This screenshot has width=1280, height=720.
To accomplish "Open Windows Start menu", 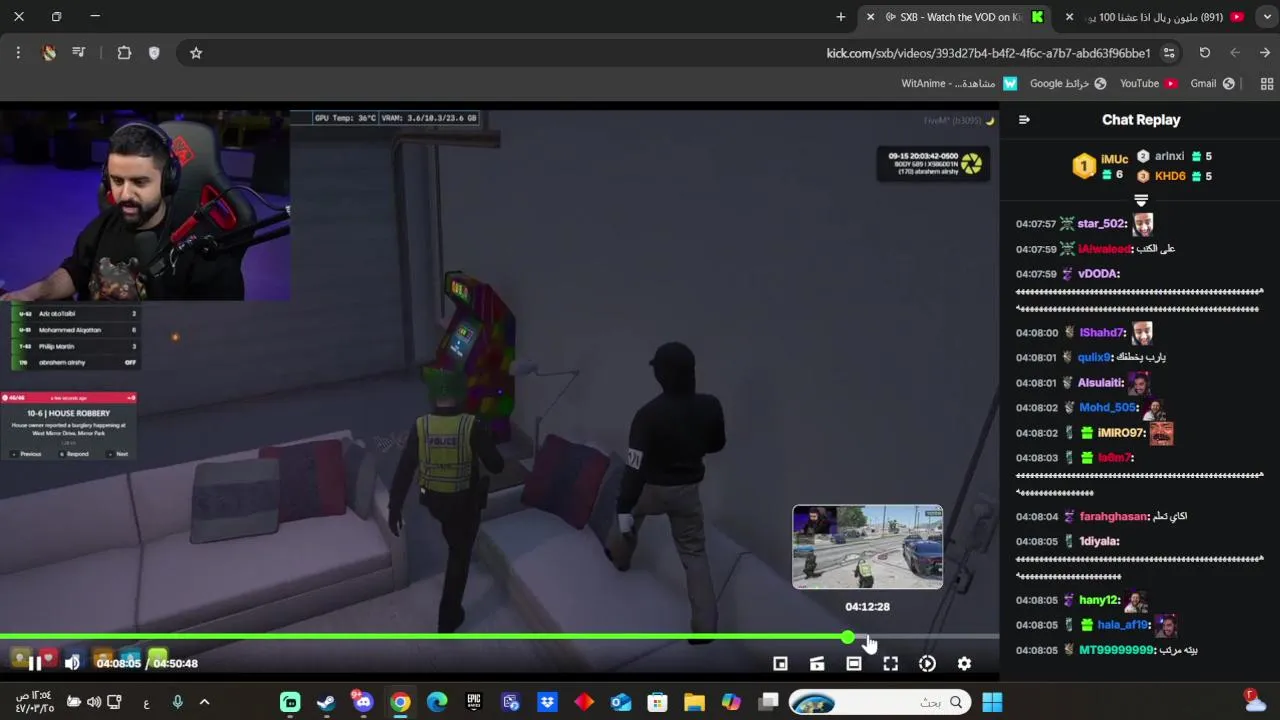I will coord(992,703).
